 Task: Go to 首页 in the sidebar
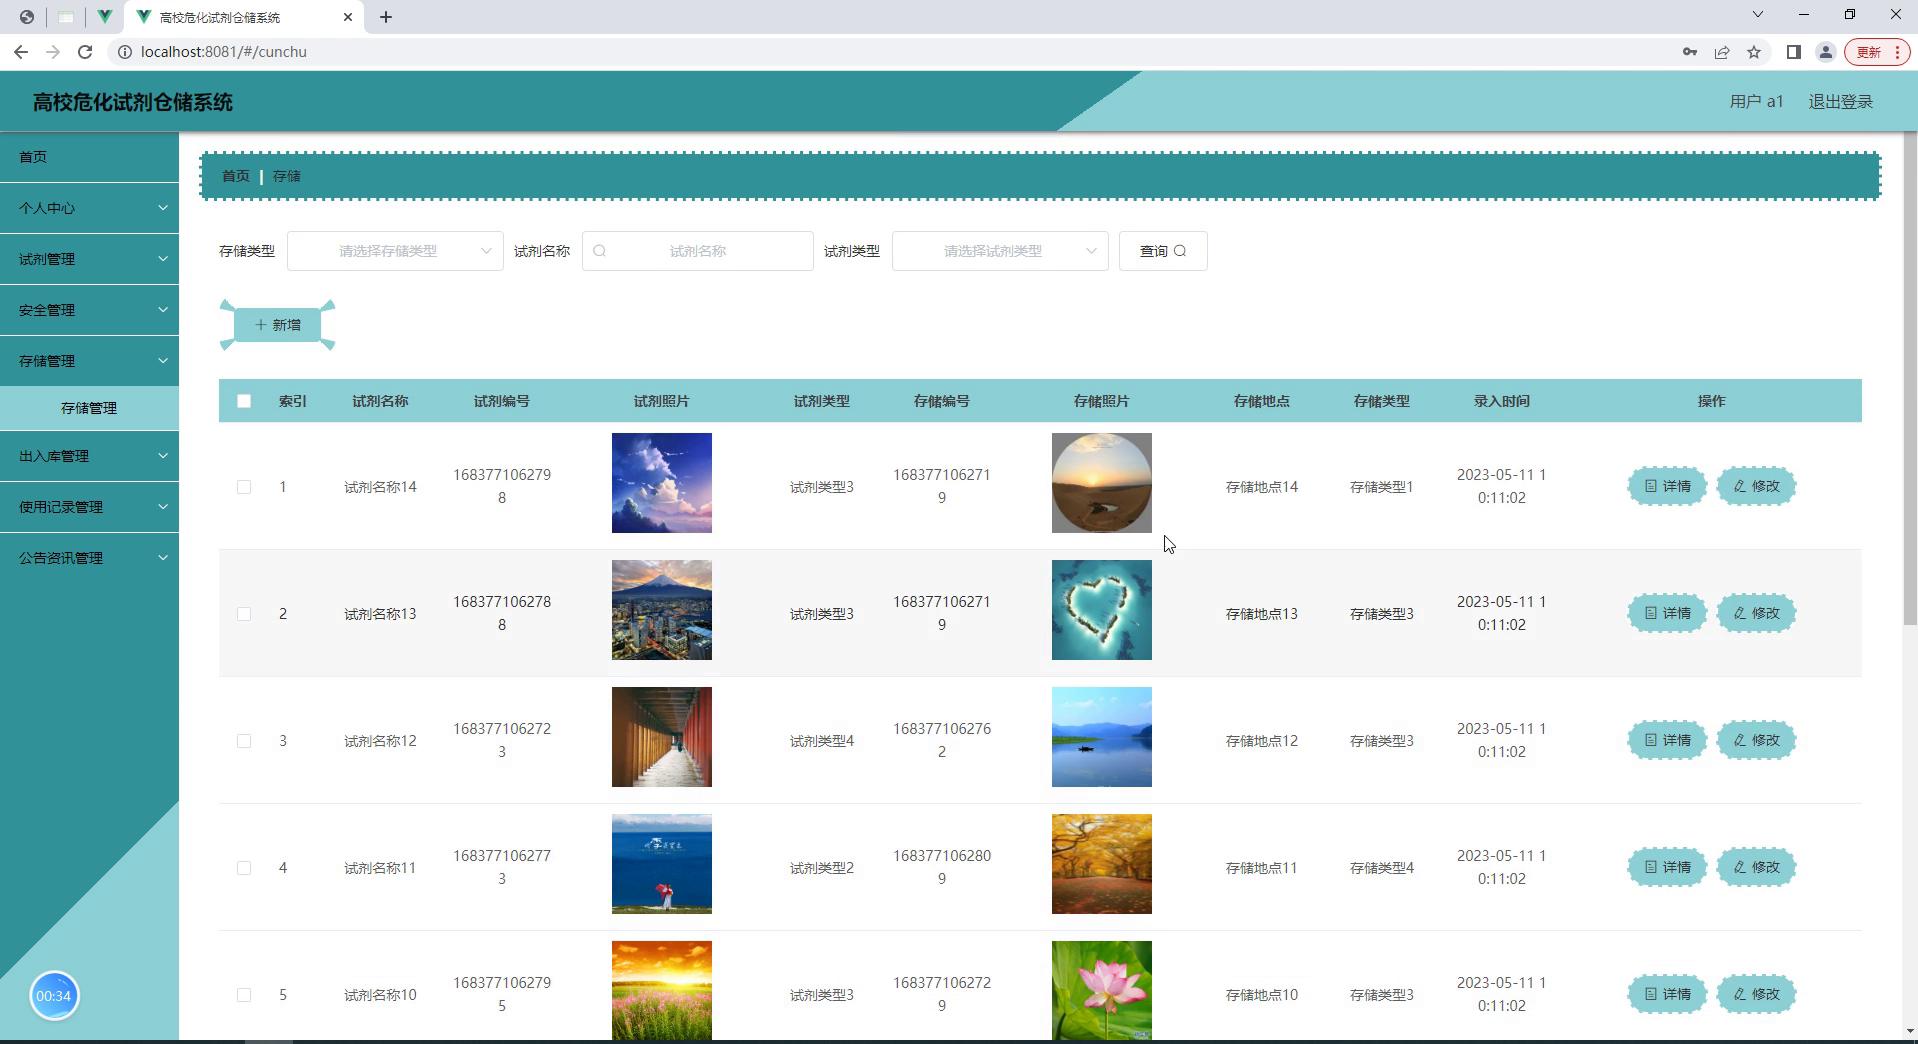[x=89, y=157]
